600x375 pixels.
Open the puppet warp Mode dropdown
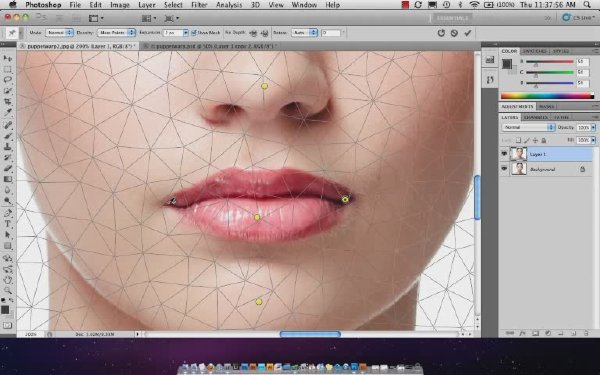59,33
